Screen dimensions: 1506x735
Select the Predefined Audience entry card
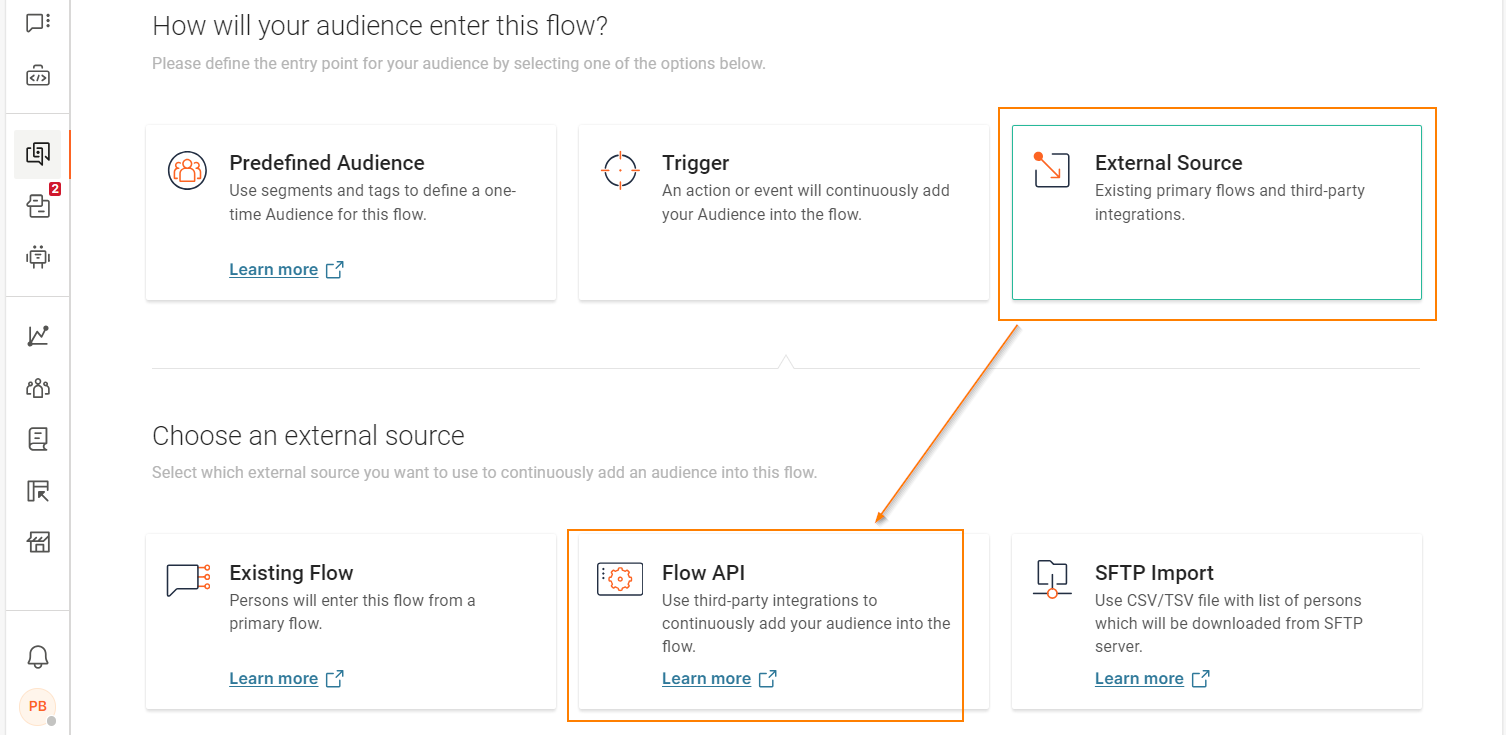[x=350, y=212]
